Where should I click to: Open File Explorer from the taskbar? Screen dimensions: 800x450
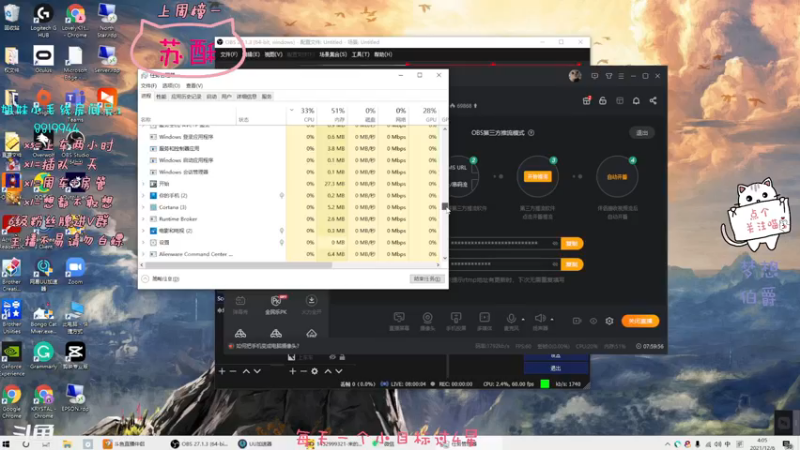[x=67, y=444]
